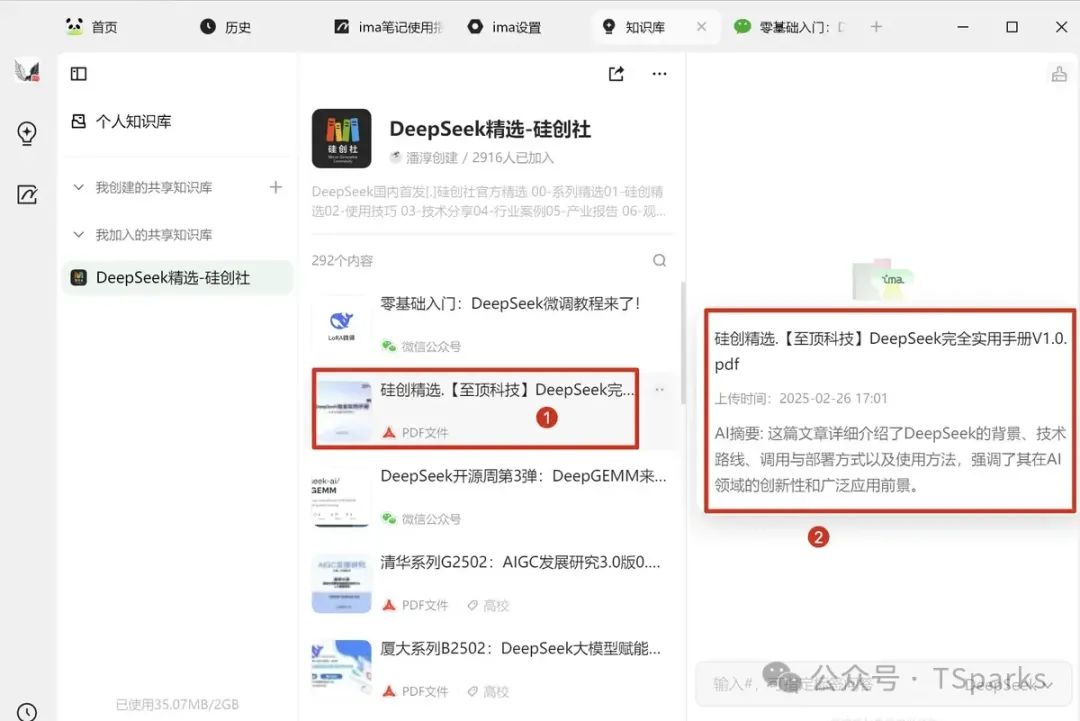The width and height of the screenshot is (1080, 721).
Task: Search within the 292 contents
Action: 659,260
